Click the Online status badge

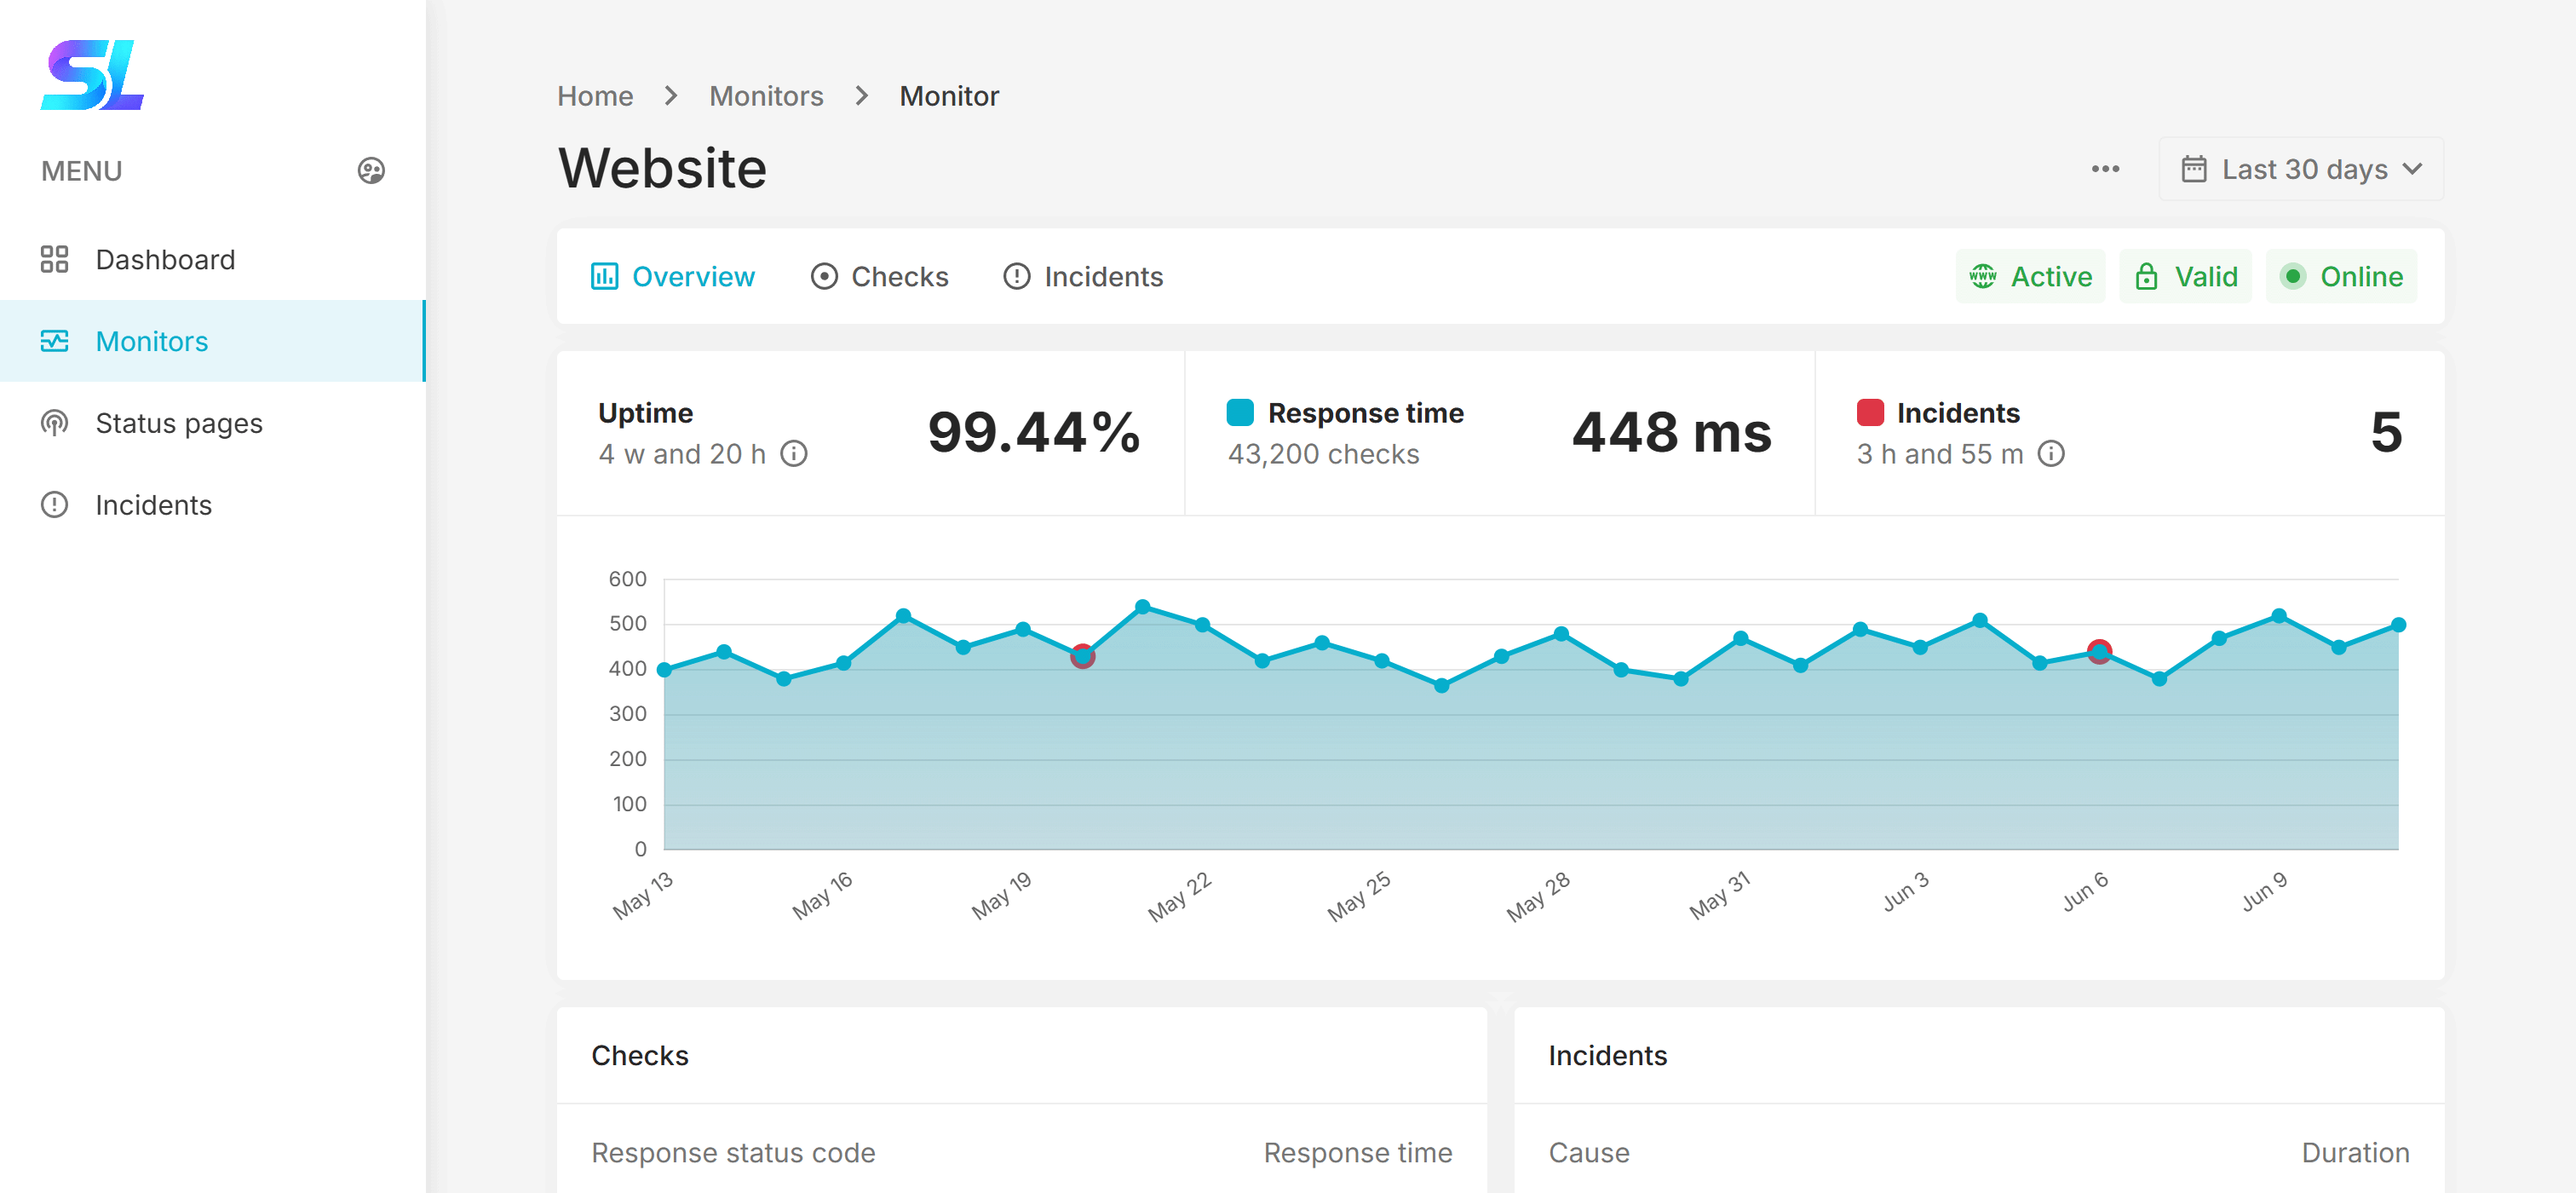pos(2340,277)
